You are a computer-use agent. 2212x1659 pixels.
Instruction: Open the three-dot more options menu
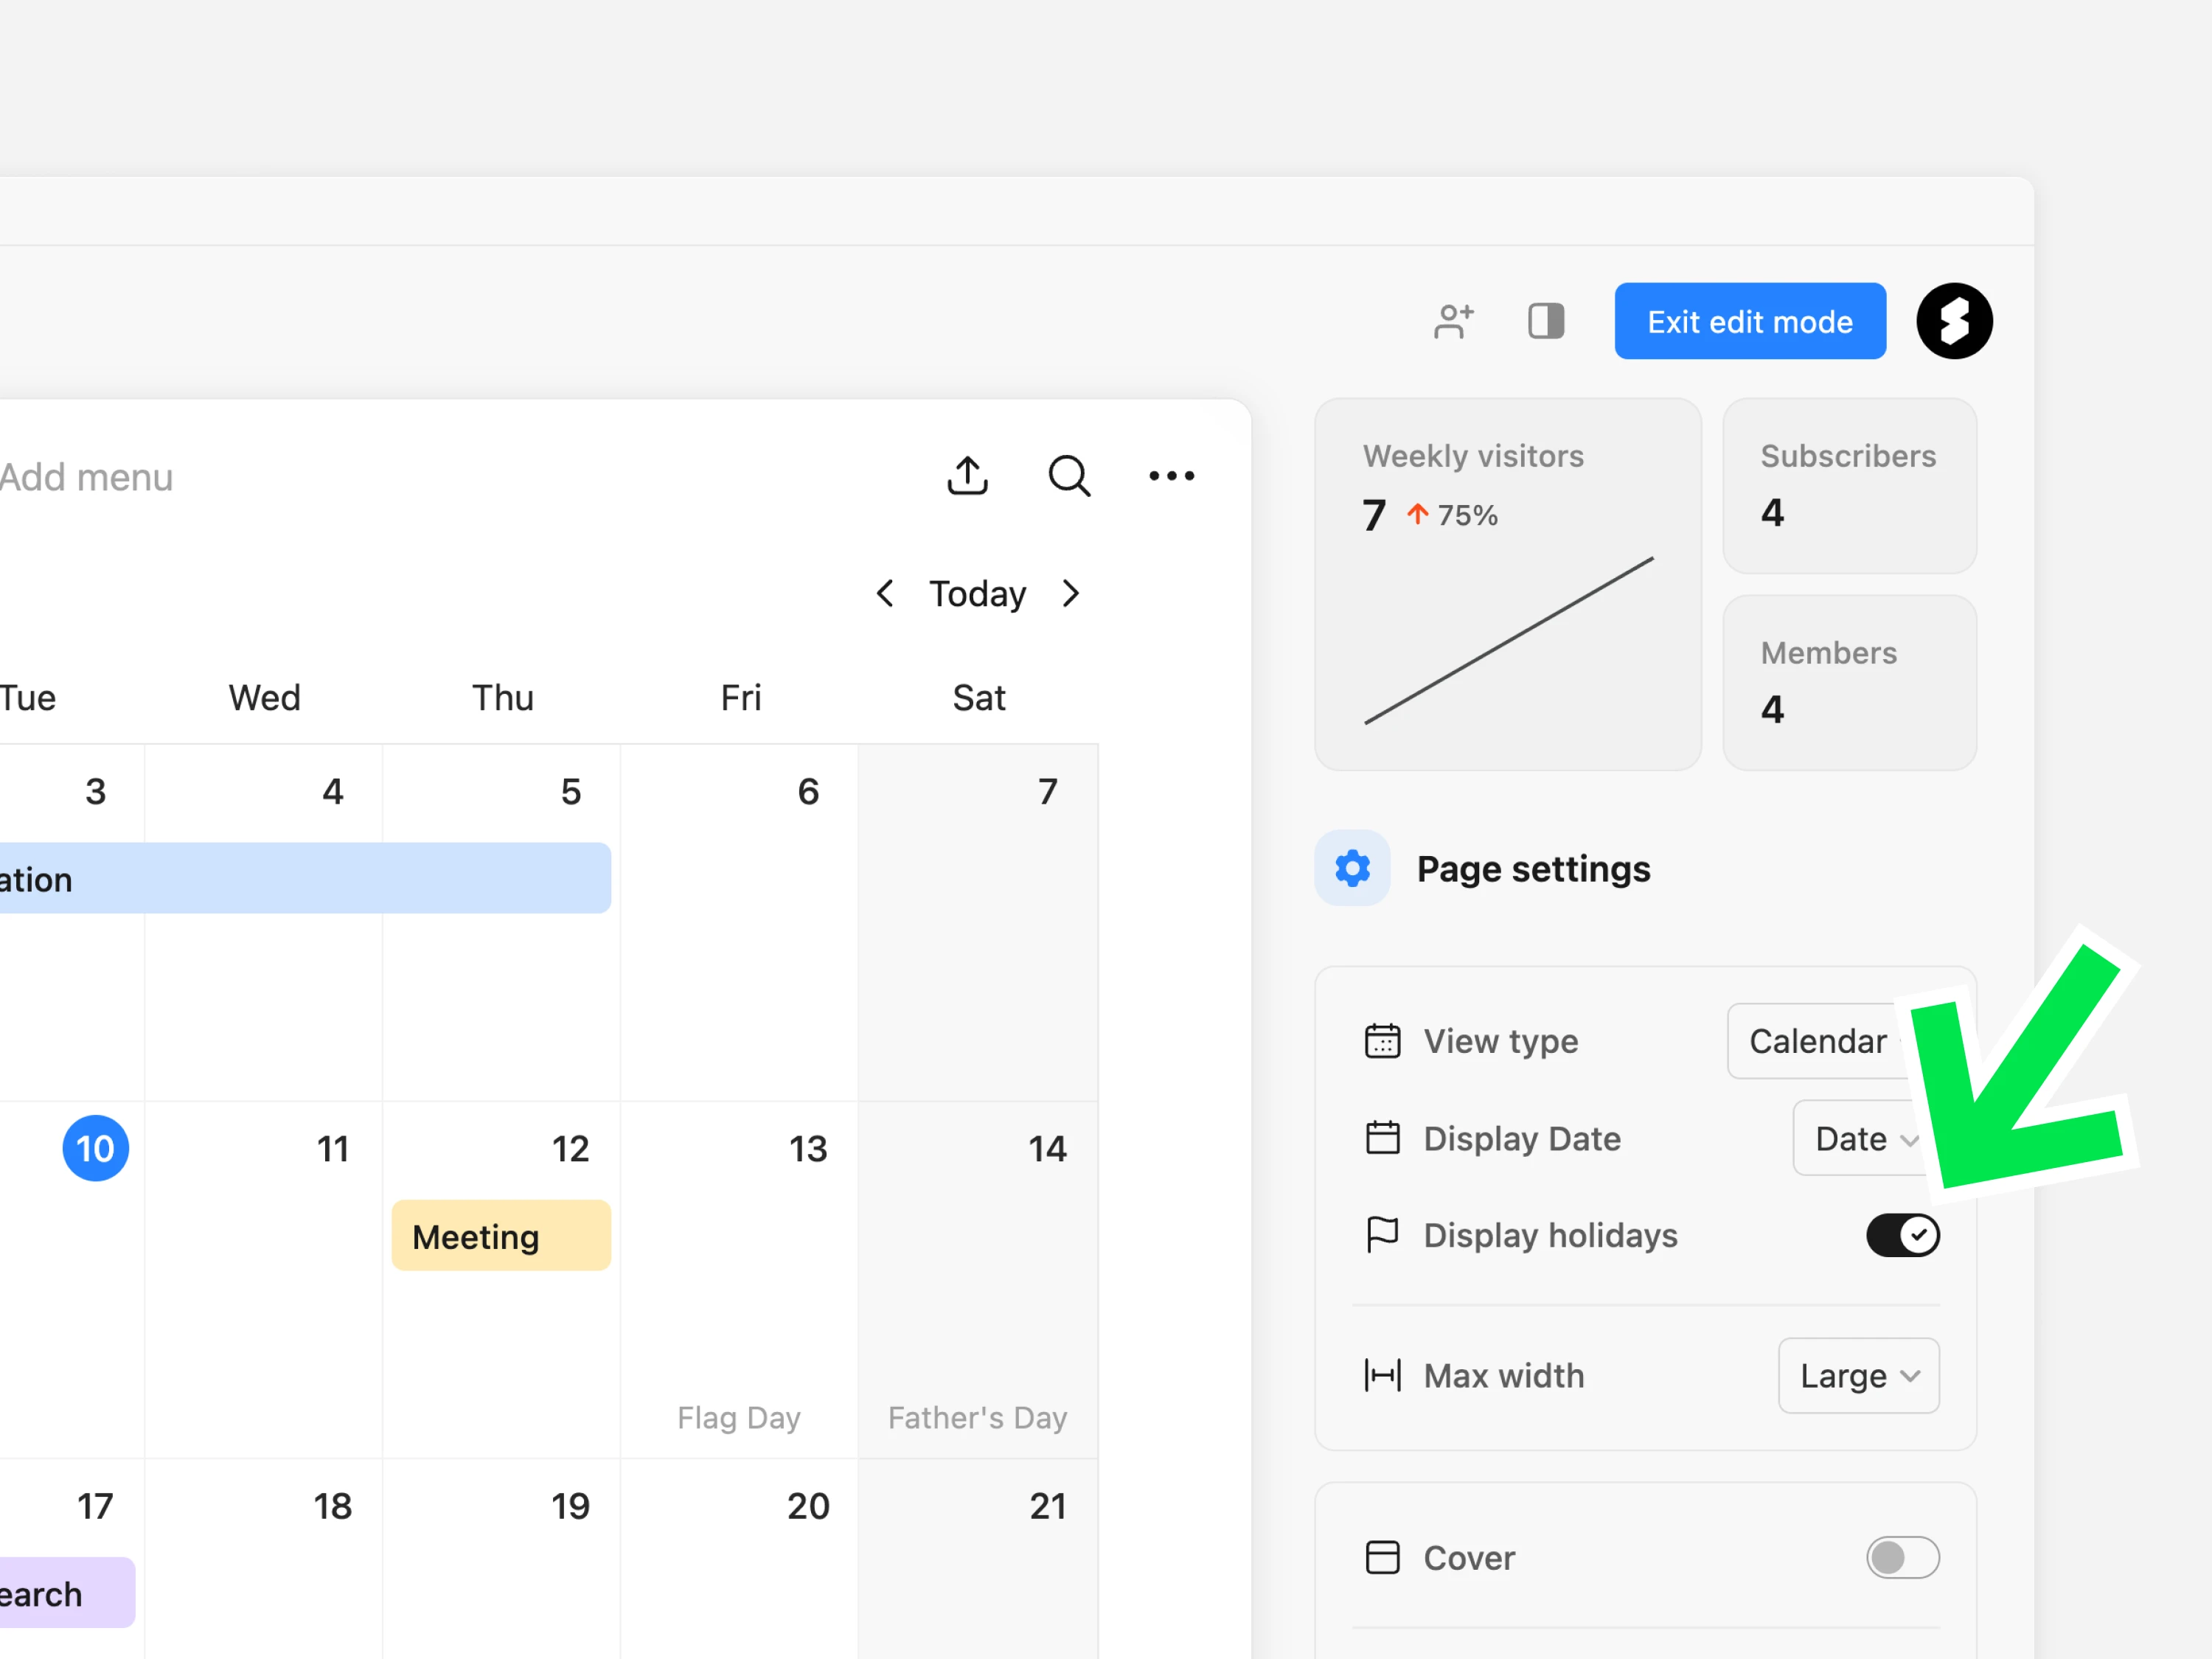(1171, 476)
